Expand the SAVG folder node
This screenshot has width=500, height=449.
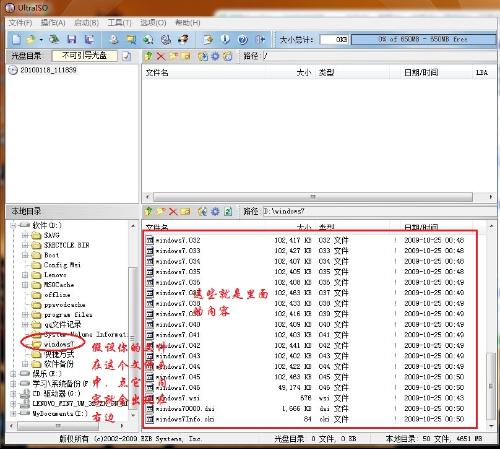(25, 235)
